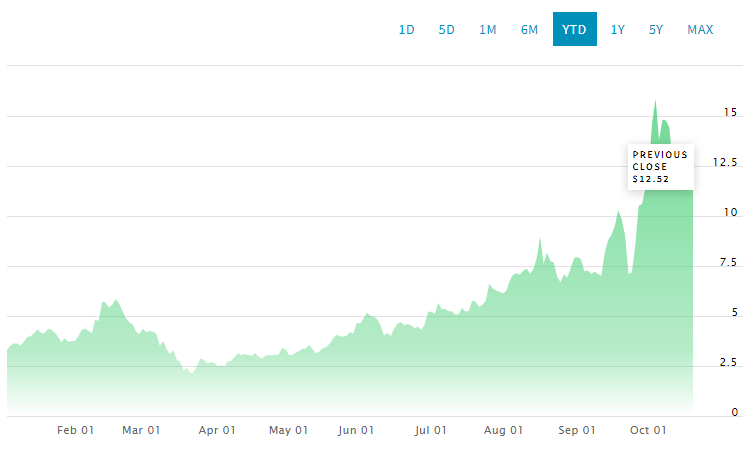Switch chart to 1Y range

point(617,29)
